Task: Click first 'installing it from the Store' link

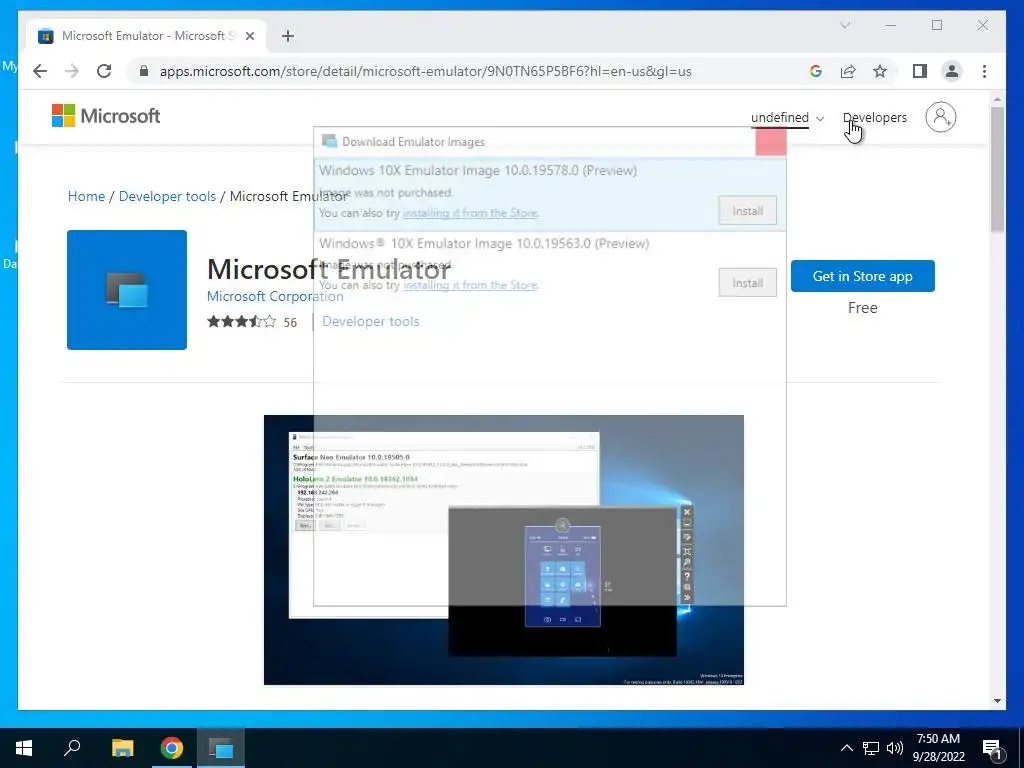Action: (470, 213)
